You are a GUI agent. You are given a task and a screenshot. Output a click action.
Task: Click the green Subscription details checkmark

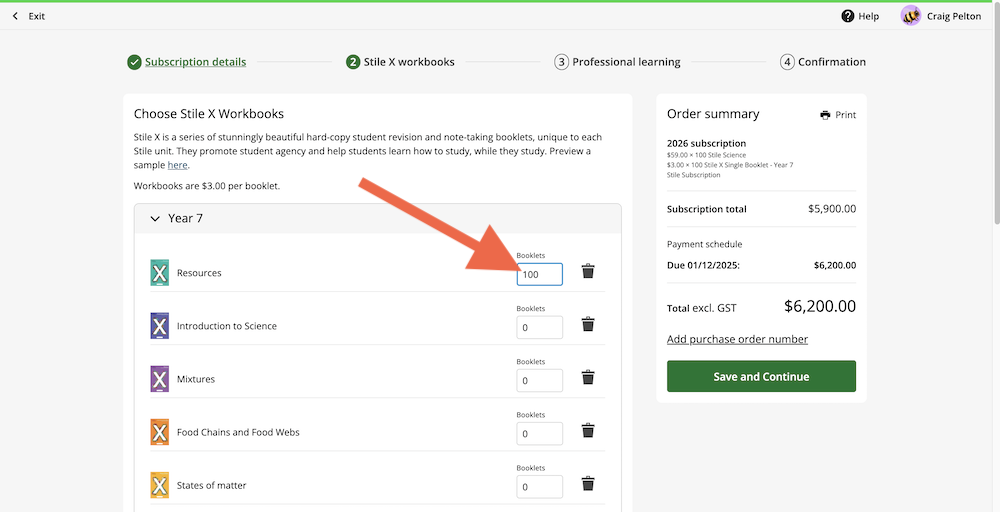[x=134, y=62]
